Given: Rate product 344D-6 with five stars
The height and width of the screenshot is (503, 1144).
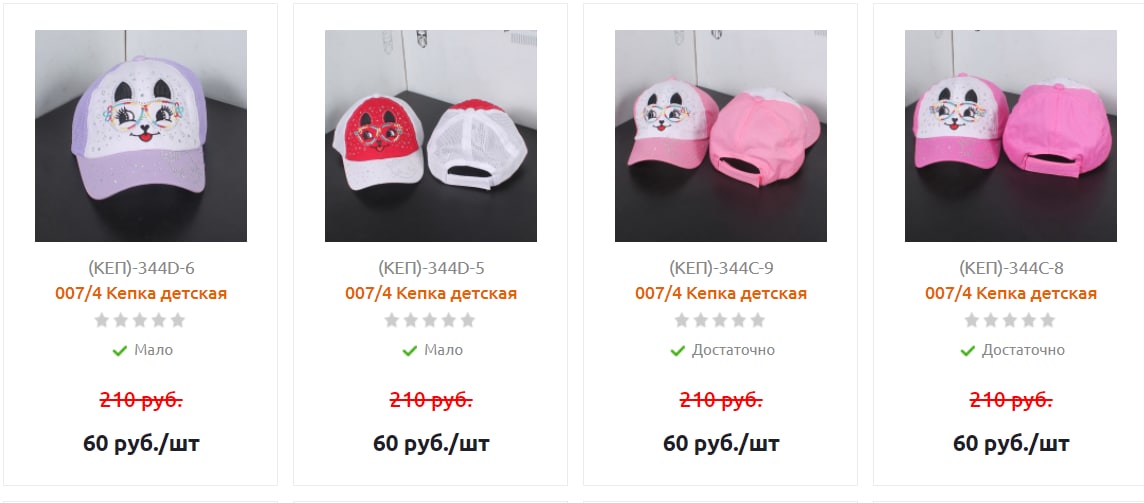Looking at the screenshot, I should click(x=178, y=320).
